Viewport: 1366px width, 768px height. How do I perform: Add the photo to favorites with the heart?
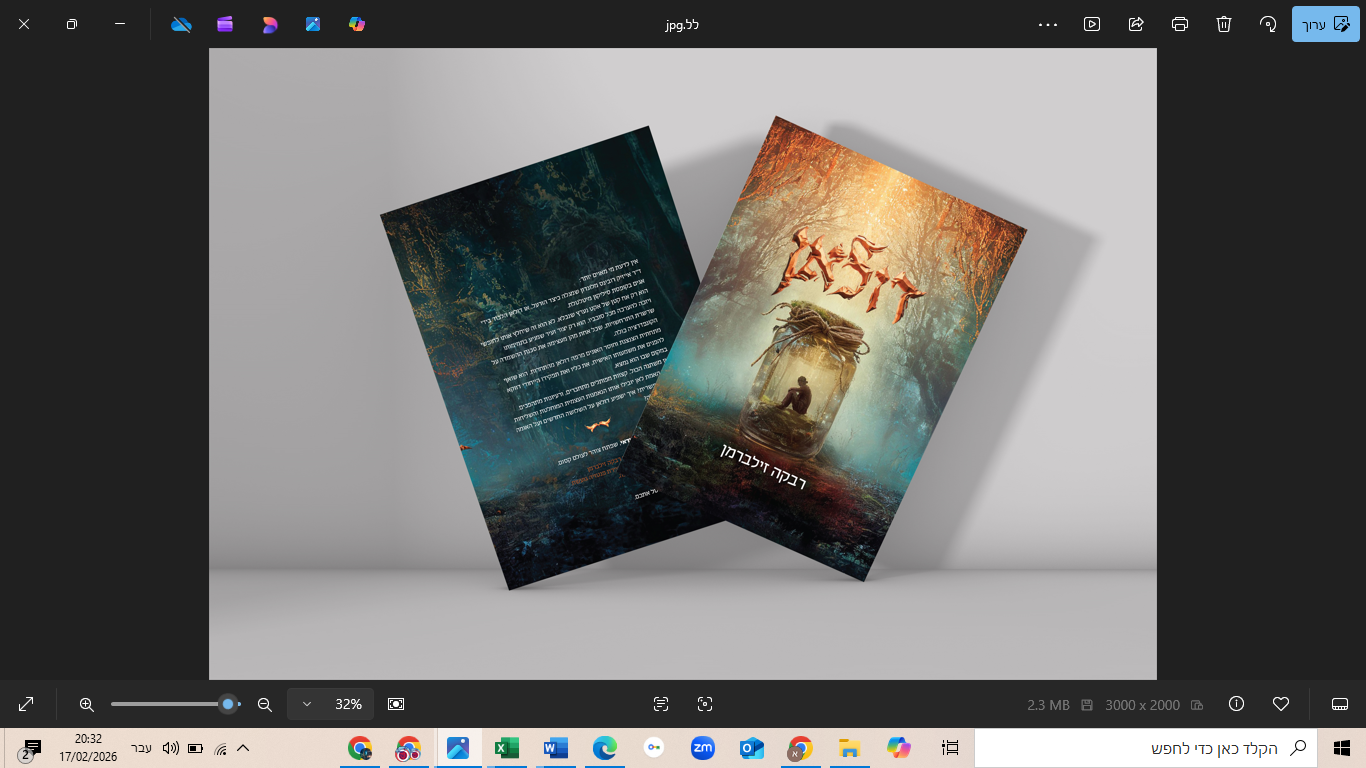tap(1280, 704)
